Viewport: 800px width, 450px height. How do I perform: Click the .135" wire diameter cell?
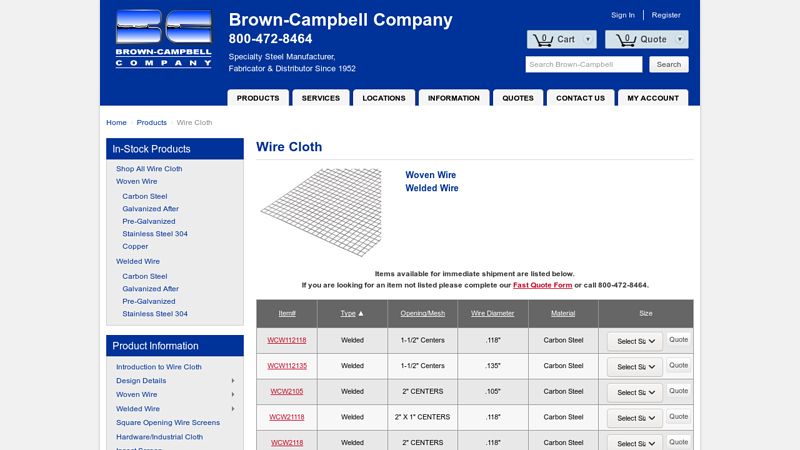(x=493, y=366)
